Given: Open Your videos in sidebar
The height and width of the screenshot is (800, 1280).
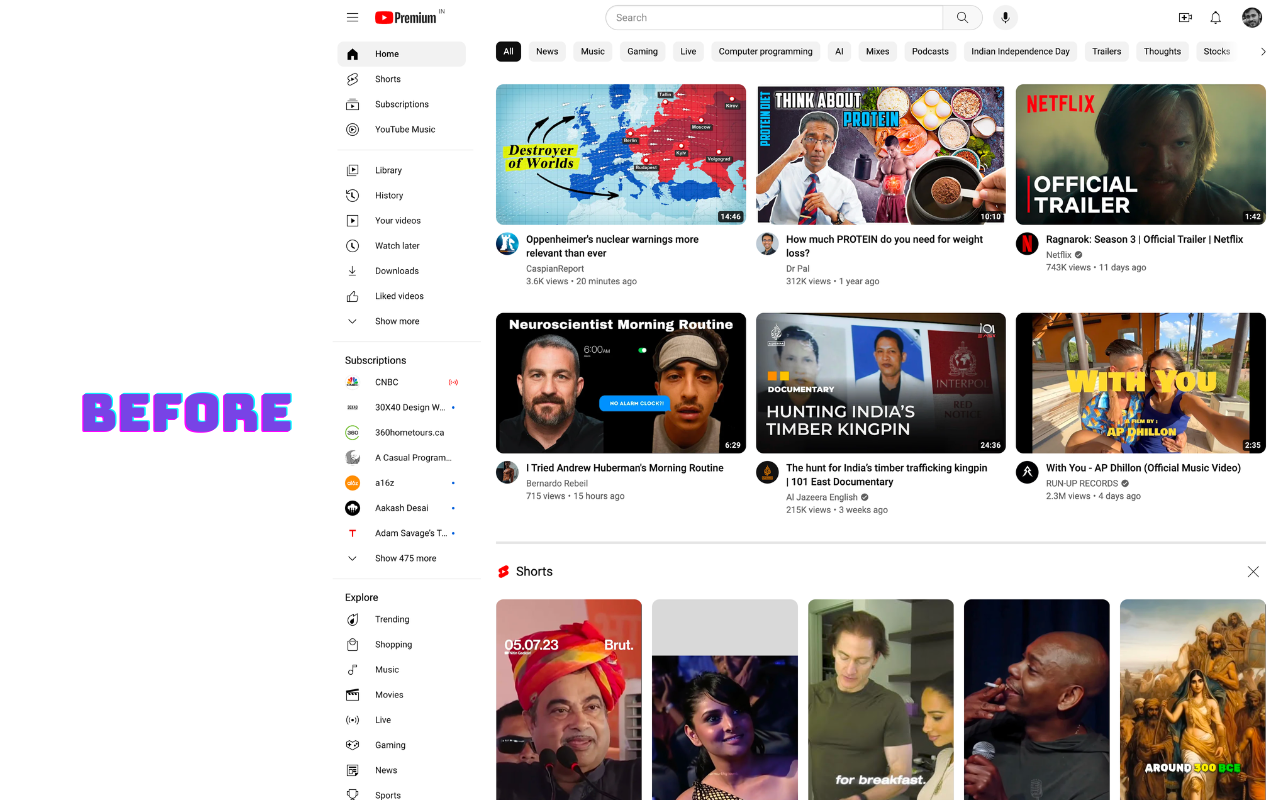Looking at the screenshot, I should pos(401,220).
